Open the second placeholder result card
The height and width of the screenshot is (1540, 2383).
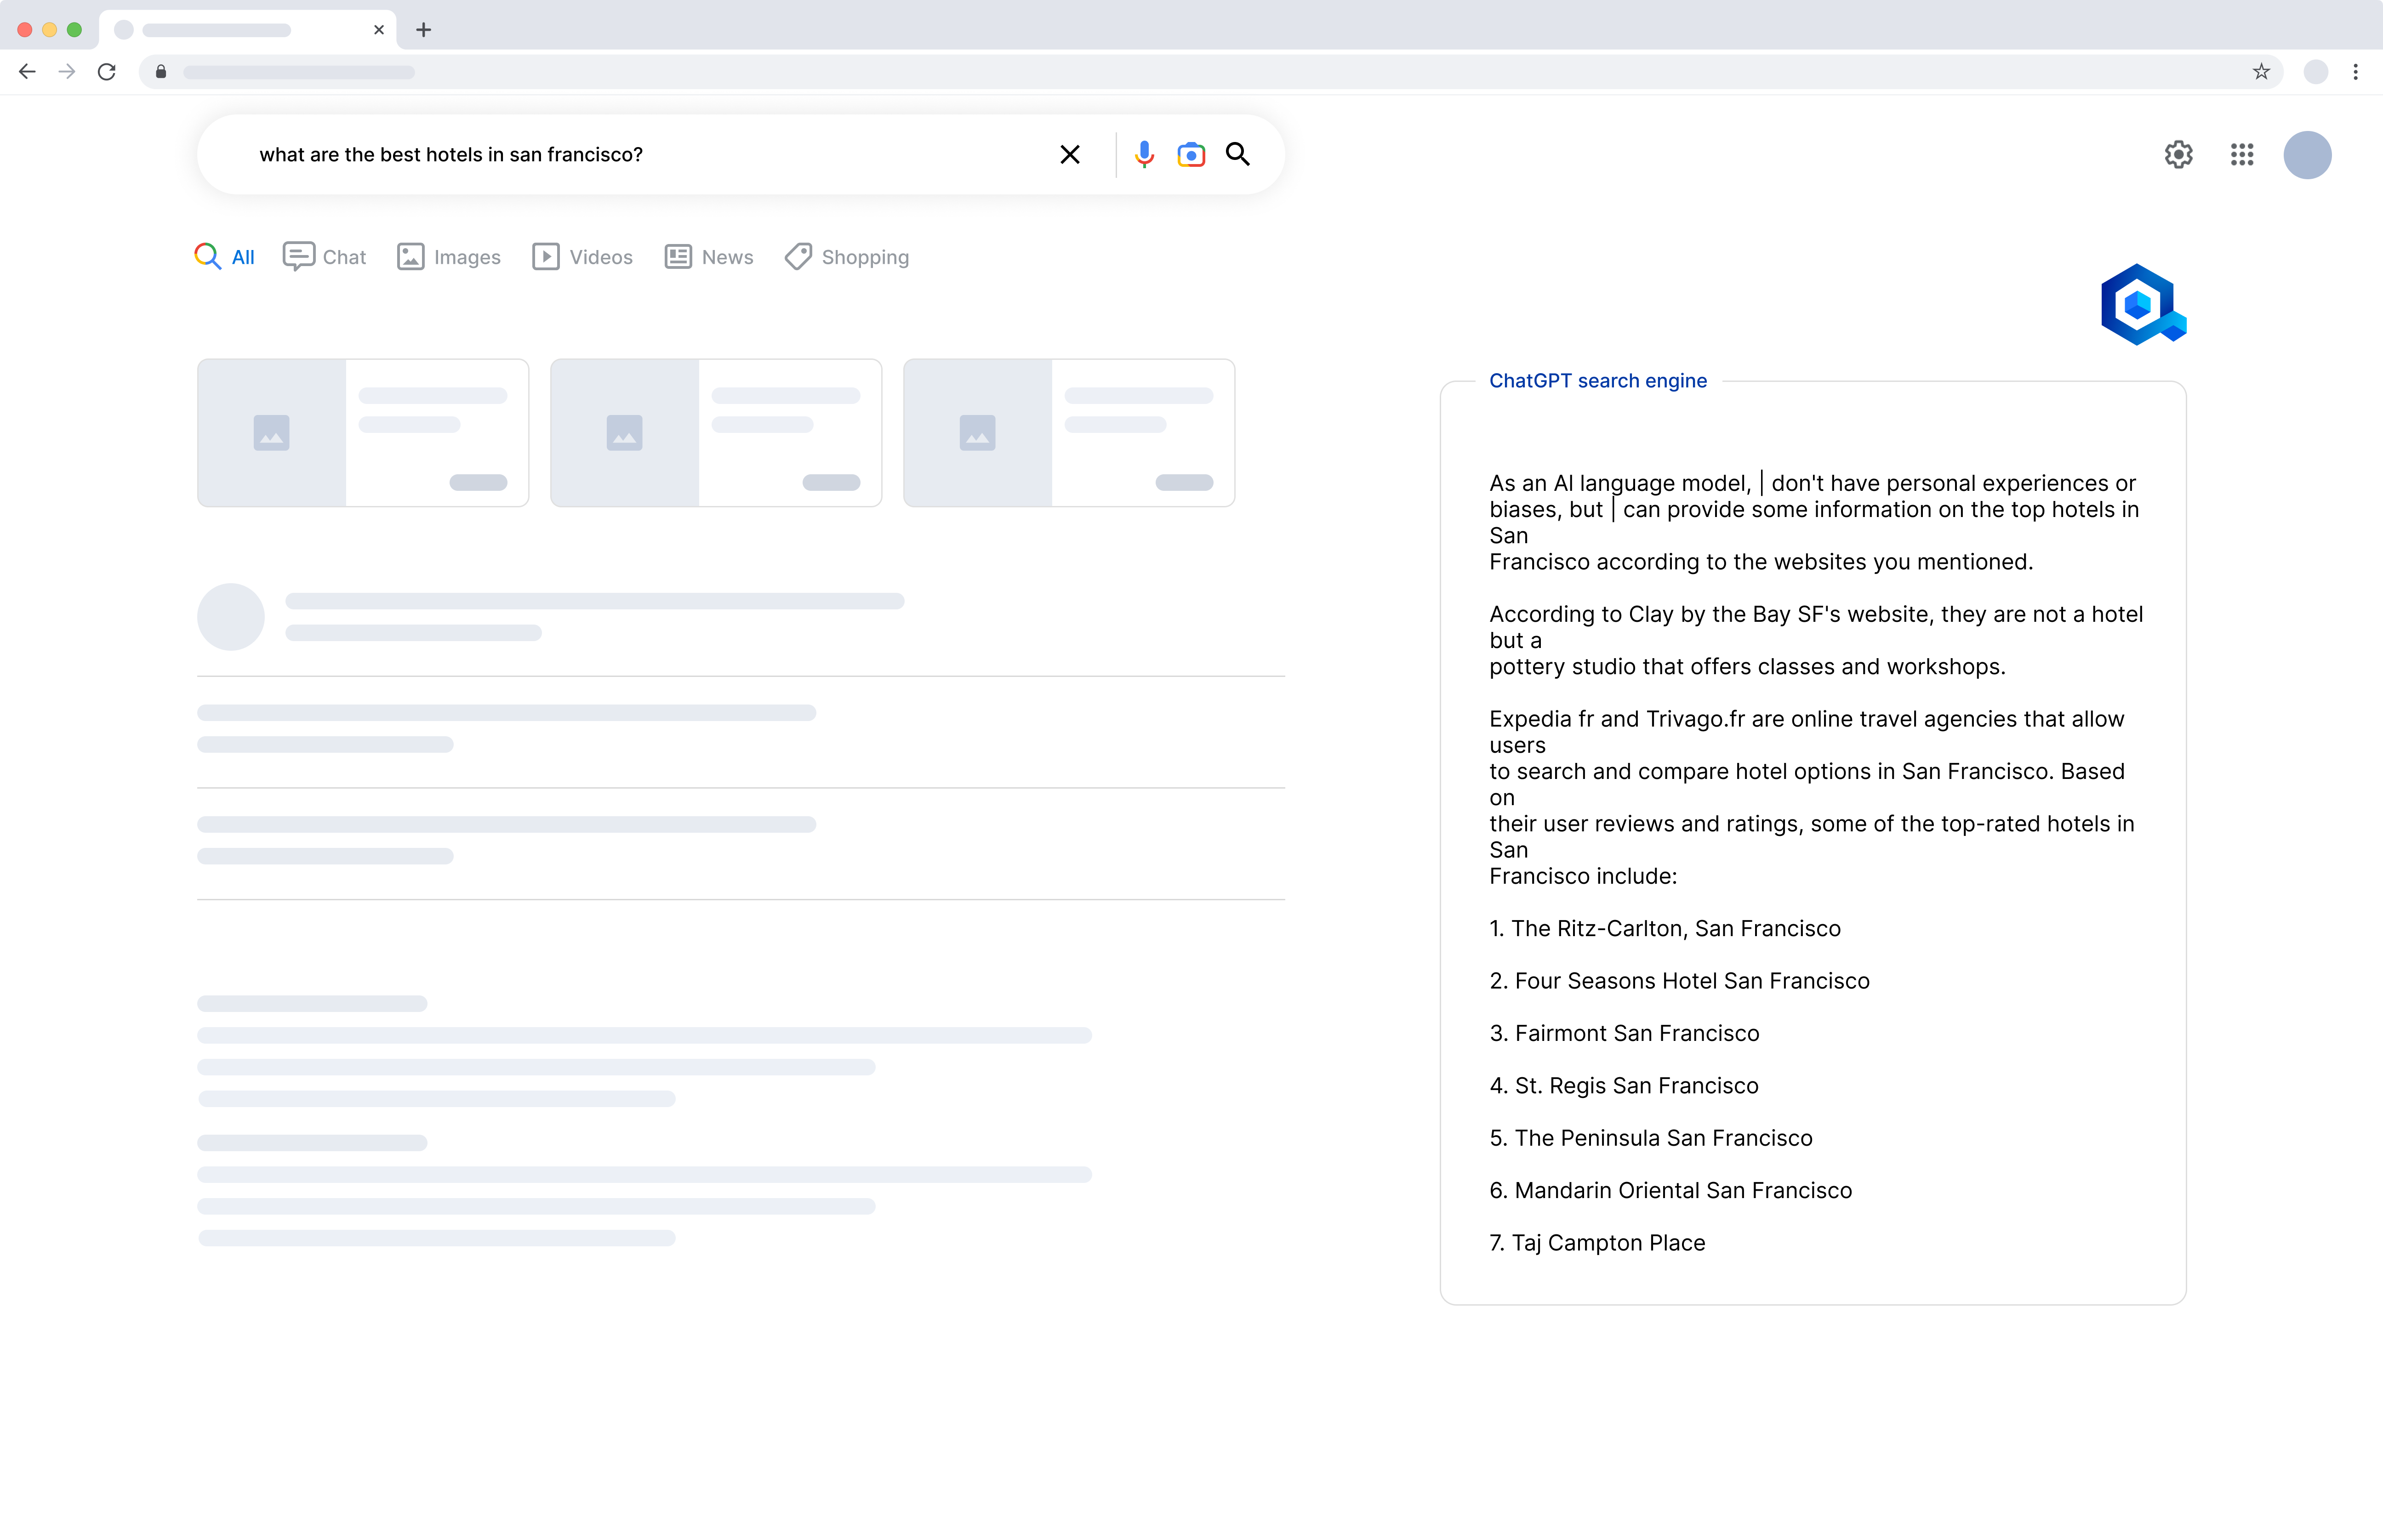coord(716,433)
